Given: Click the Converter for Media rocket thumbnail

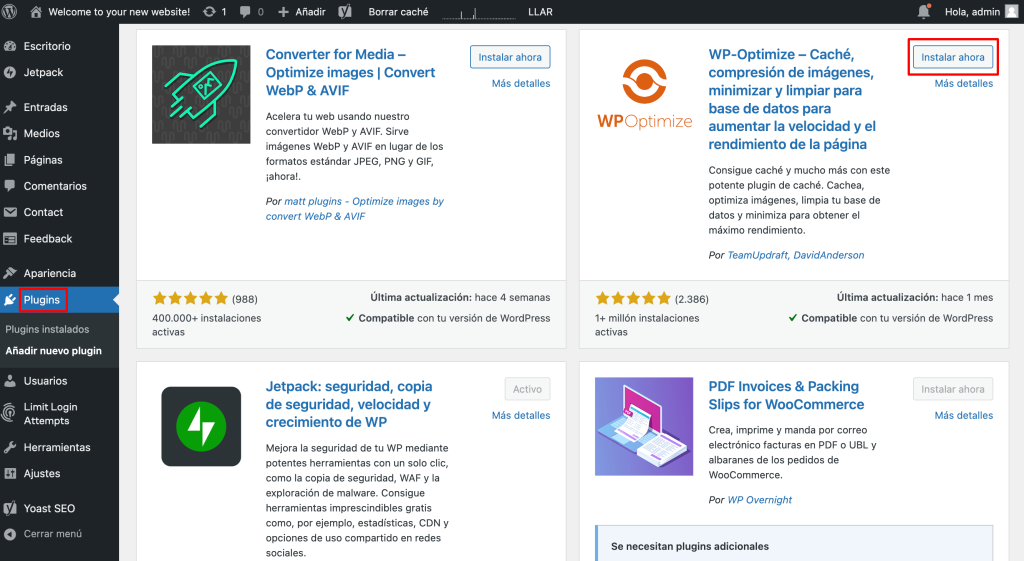Looking at the screenshot, I should point(201,95).
